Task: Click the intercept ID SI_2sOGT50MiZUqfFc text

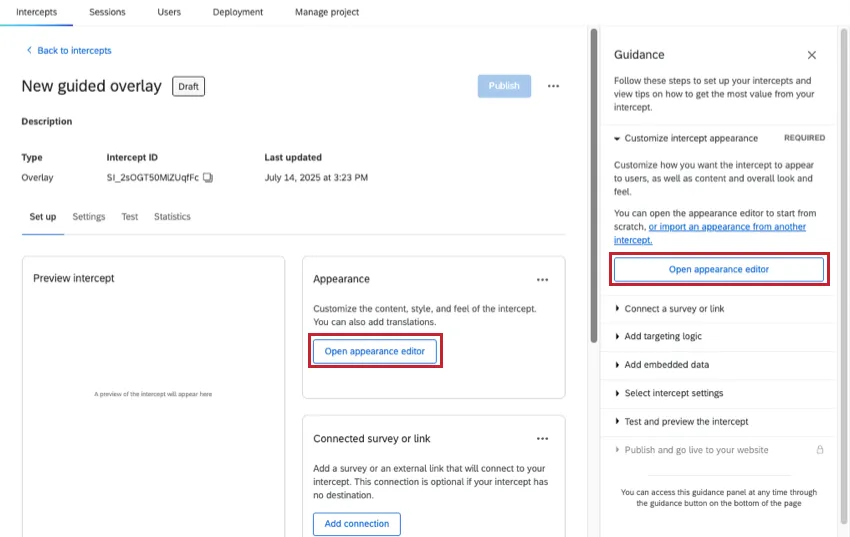Action: tap(153, 177)
